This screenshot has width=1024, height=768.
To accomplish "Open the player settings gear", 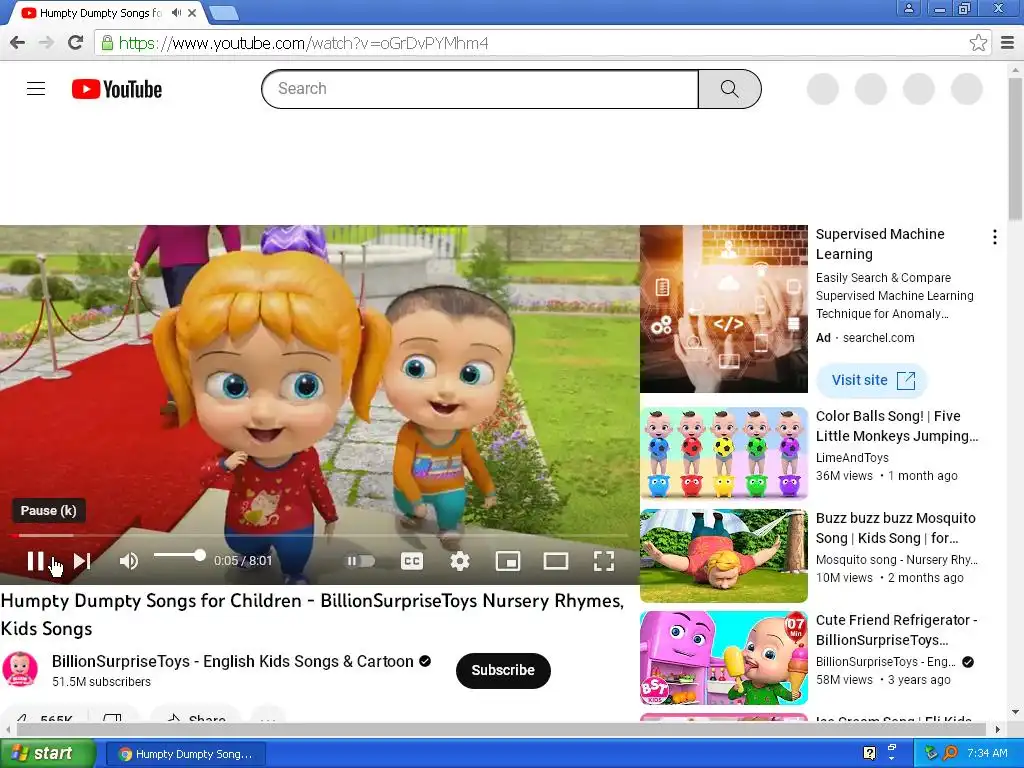I will tap(460, 561).
